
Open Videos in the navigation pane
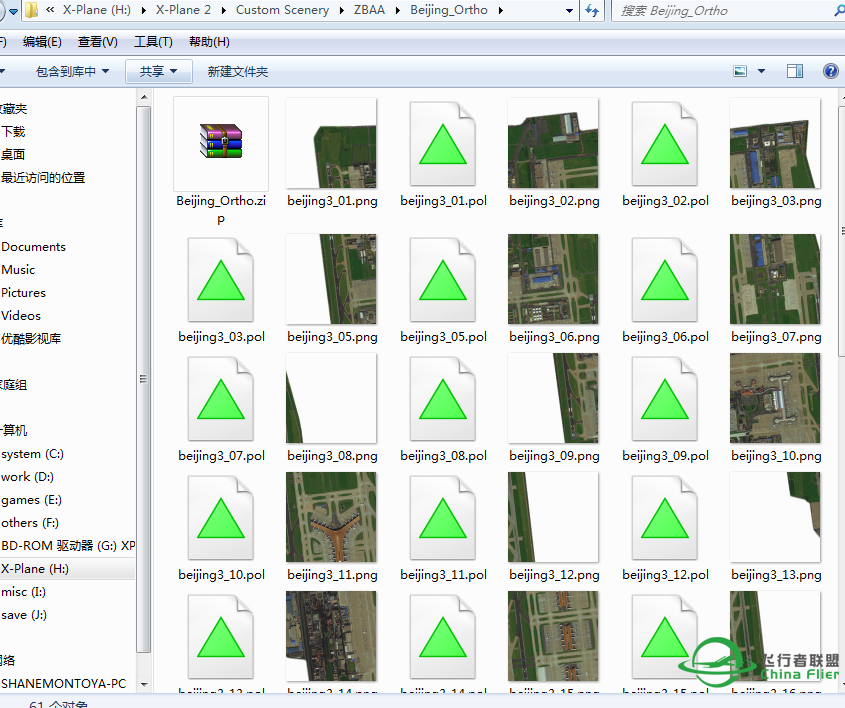pos(21,316)
